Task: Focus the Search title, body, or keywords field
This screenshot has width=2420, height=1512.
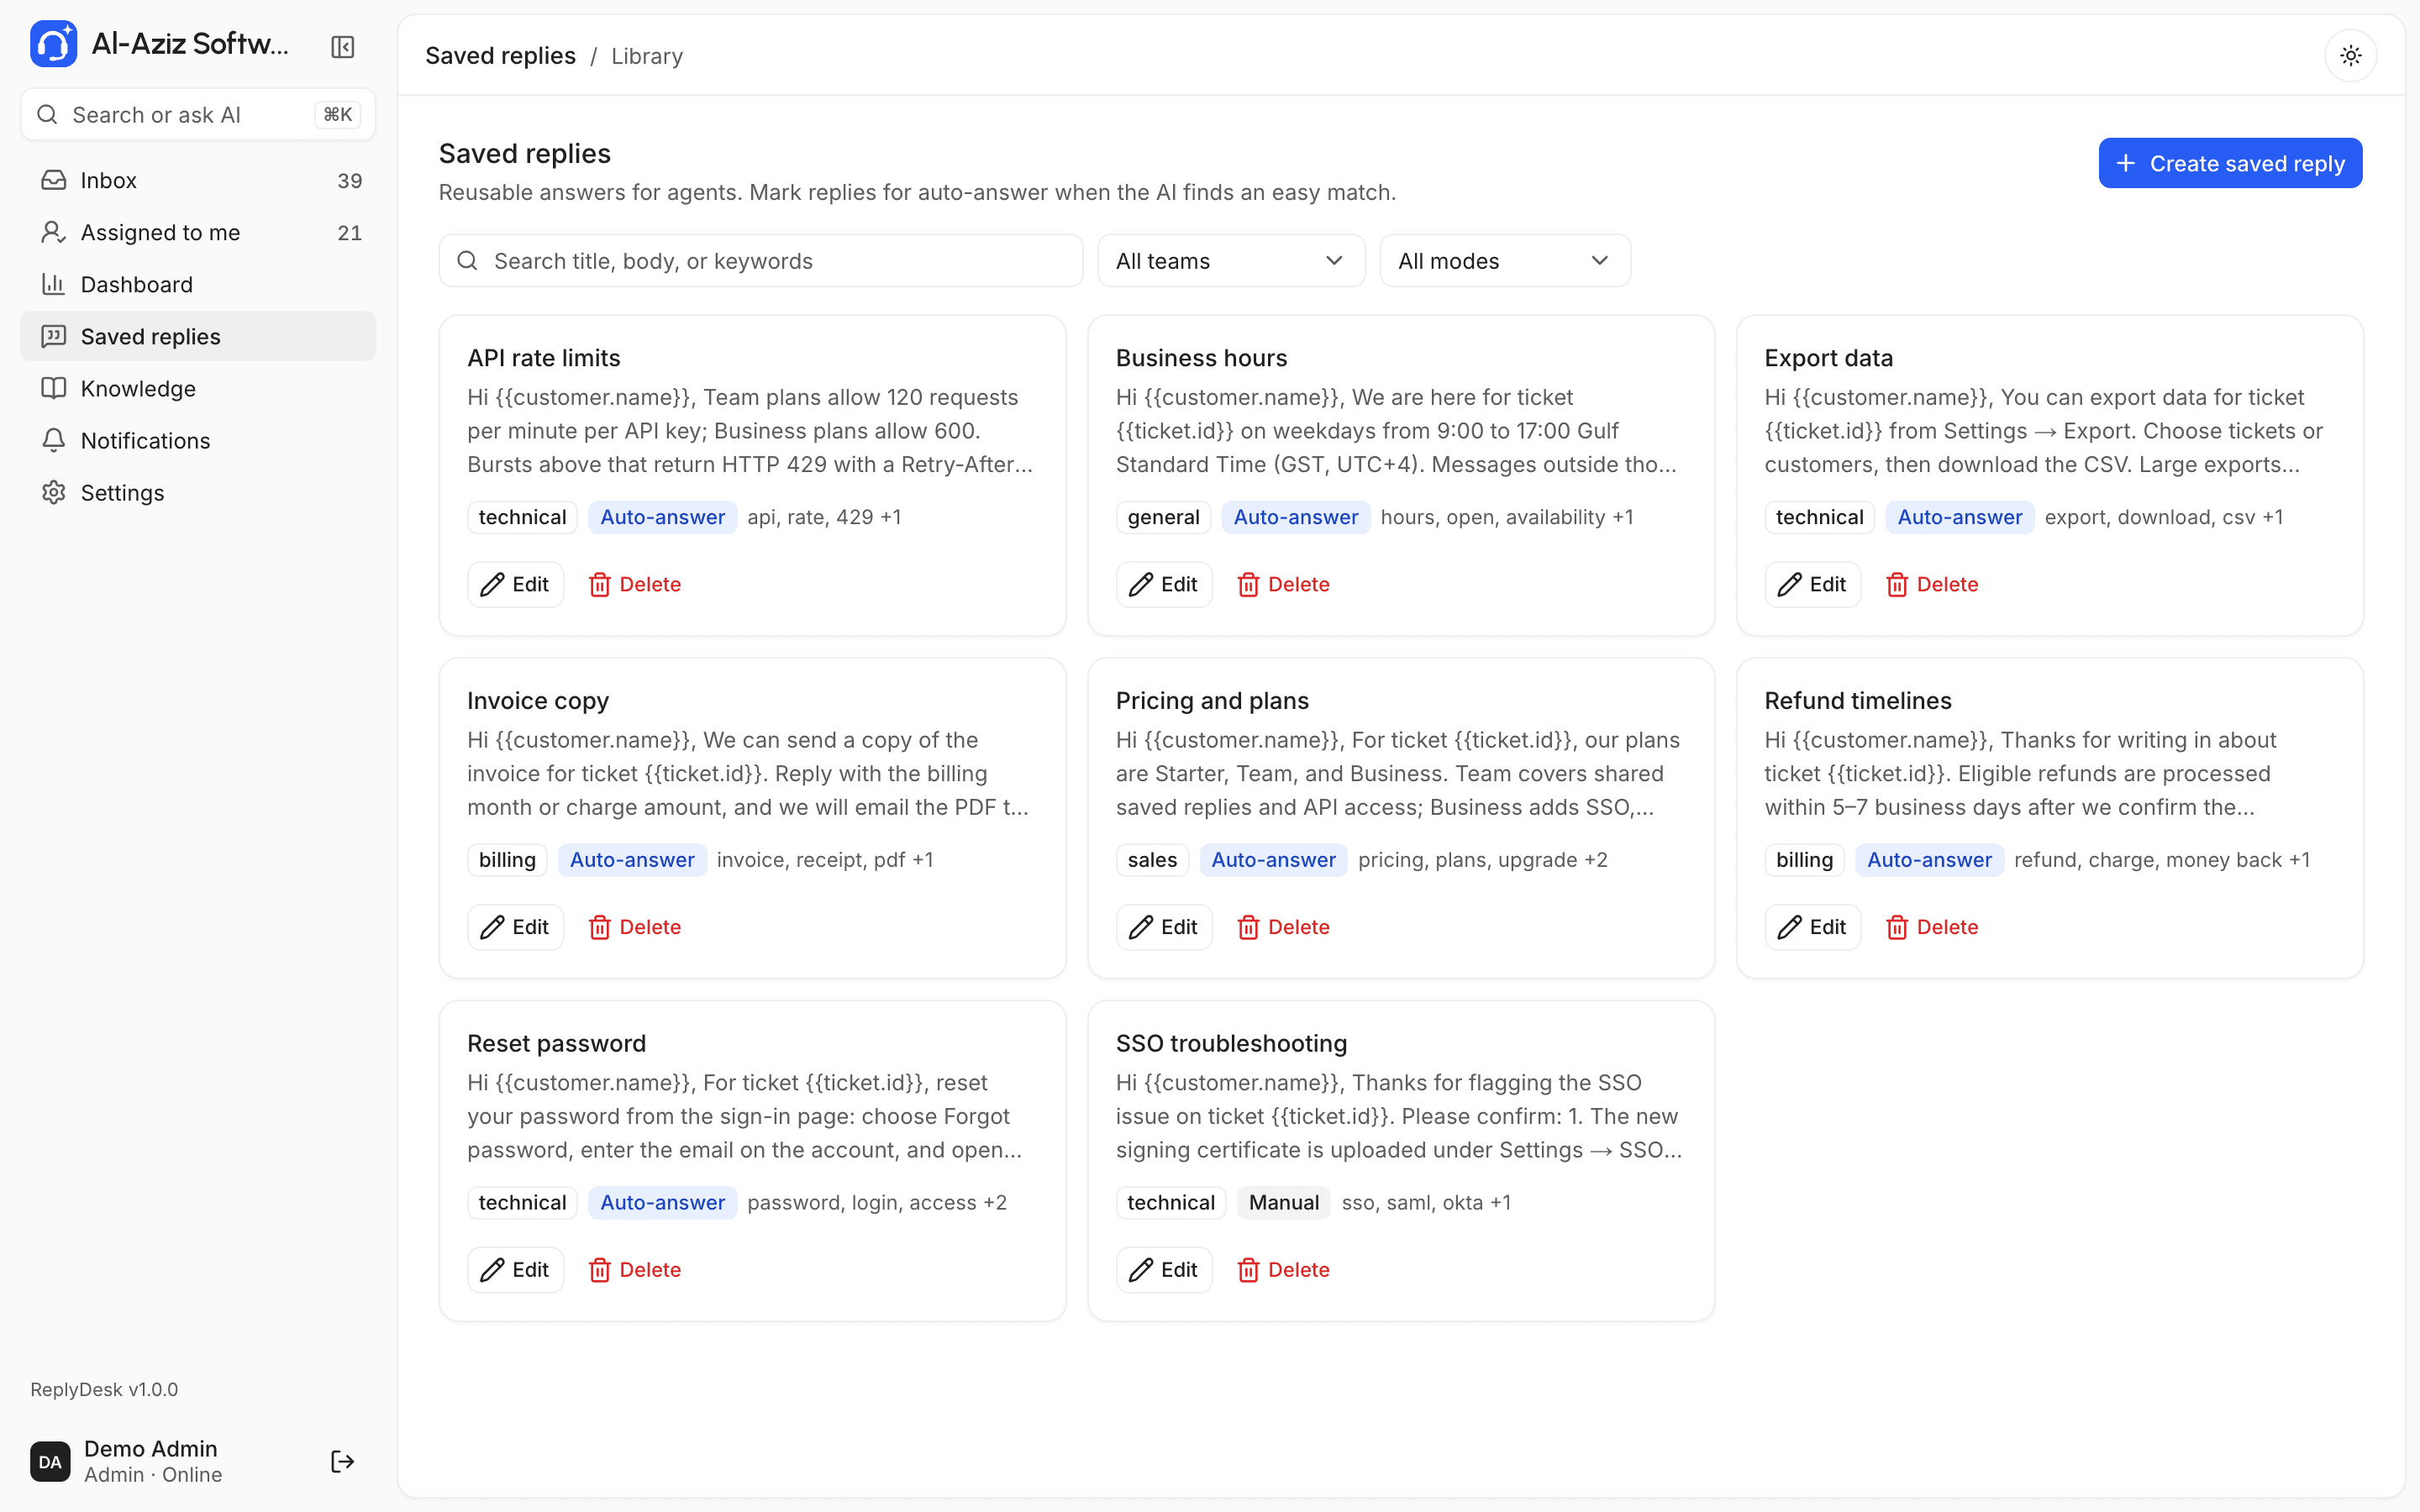Action: click(761, 261)
